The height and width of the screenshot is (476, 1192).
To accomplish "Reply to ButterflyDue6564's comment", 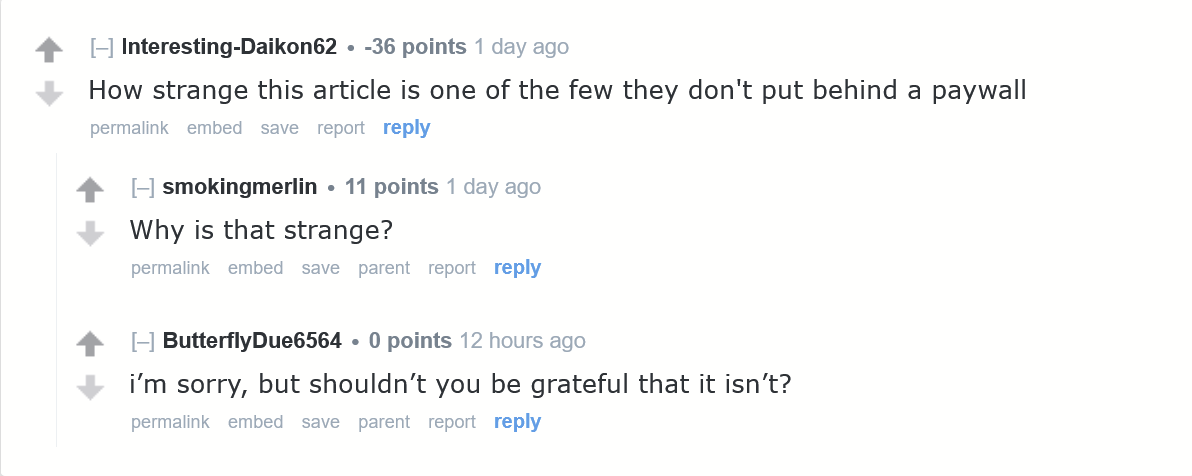I will pos(517,422).
